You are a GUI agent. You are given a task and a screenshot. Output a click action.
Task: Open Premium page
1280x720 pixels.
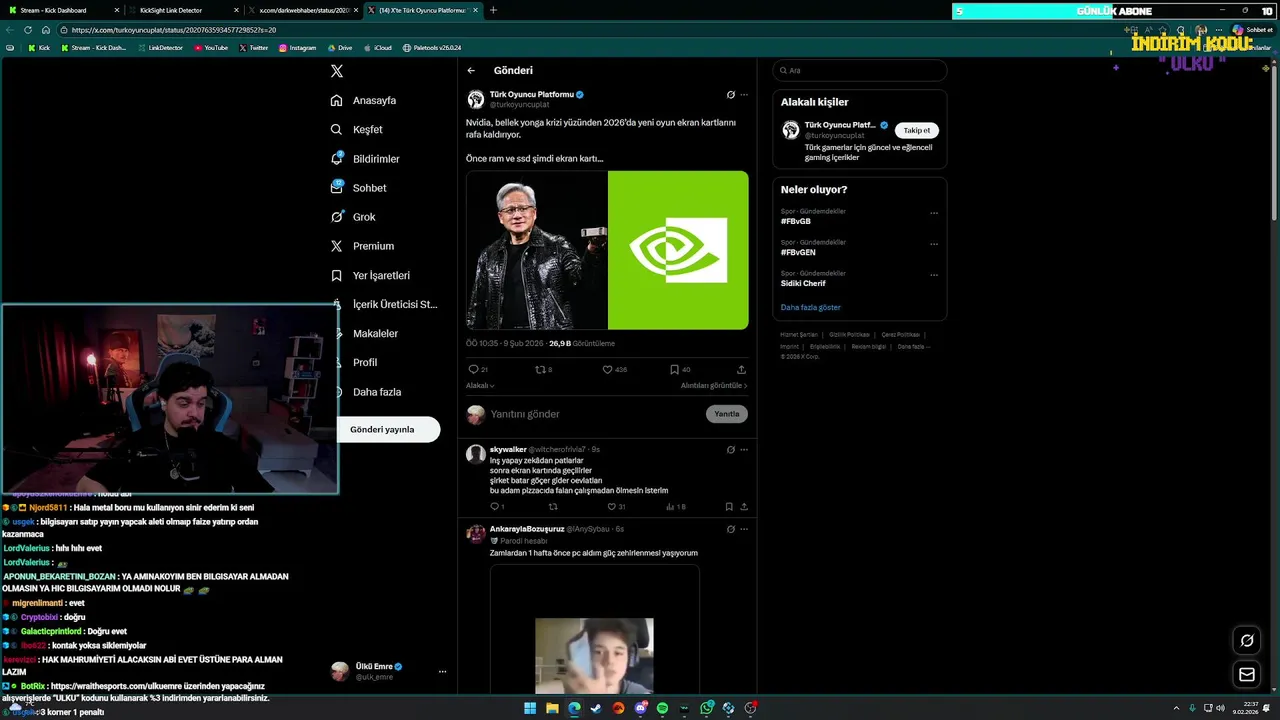coord(362,246)
